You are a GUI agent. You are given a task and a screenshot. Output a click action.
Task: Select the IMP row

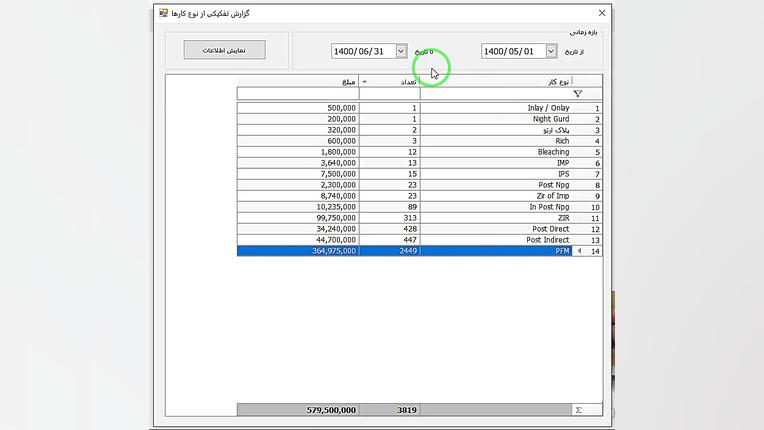point(420,163)
